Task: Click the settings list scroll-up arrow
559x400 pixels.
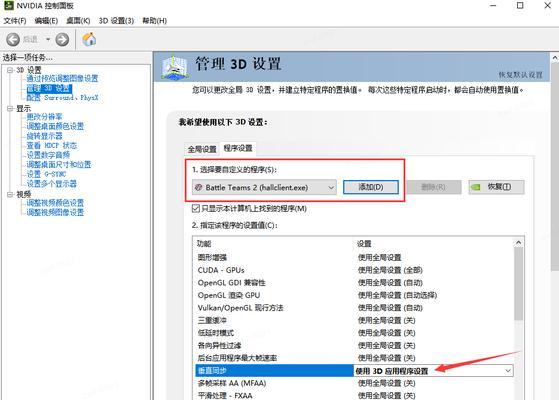Action: (519, 243)
